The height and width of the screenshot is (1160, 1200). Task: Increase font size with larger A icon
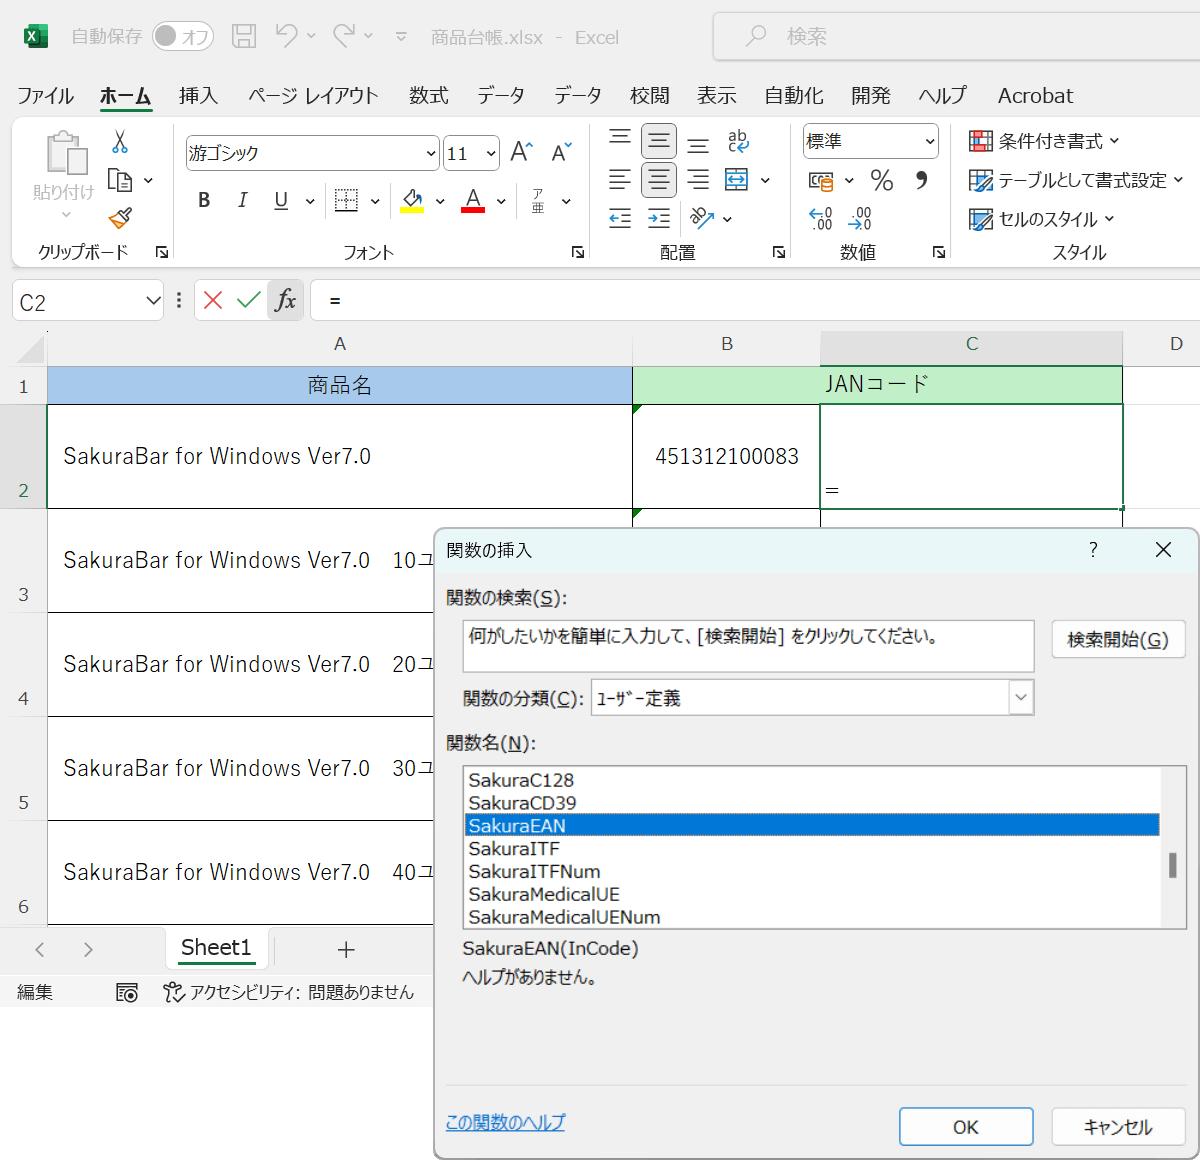[x=522, y=152]
